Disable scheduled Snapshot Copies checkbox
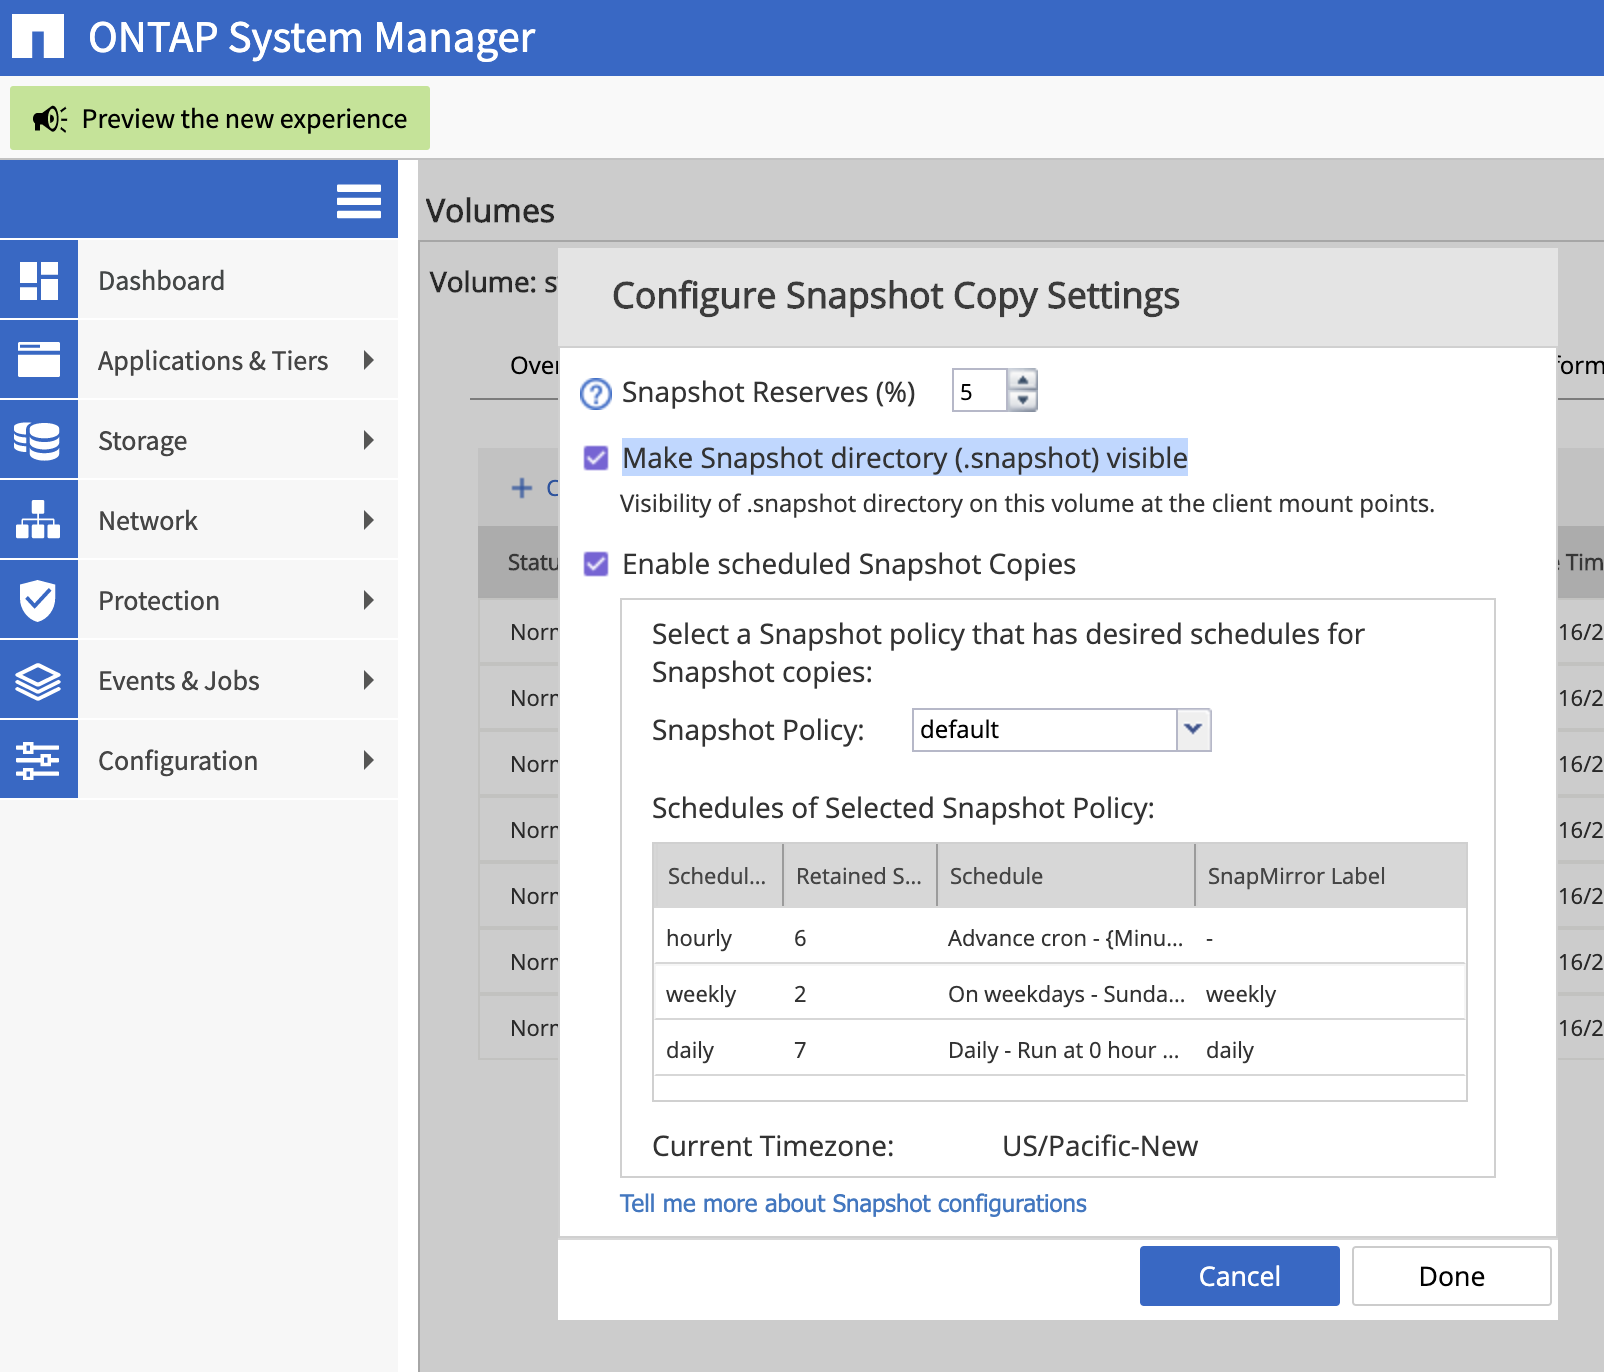The width and height of the screenshot is (1604, 1372). [x=596, y=564]
